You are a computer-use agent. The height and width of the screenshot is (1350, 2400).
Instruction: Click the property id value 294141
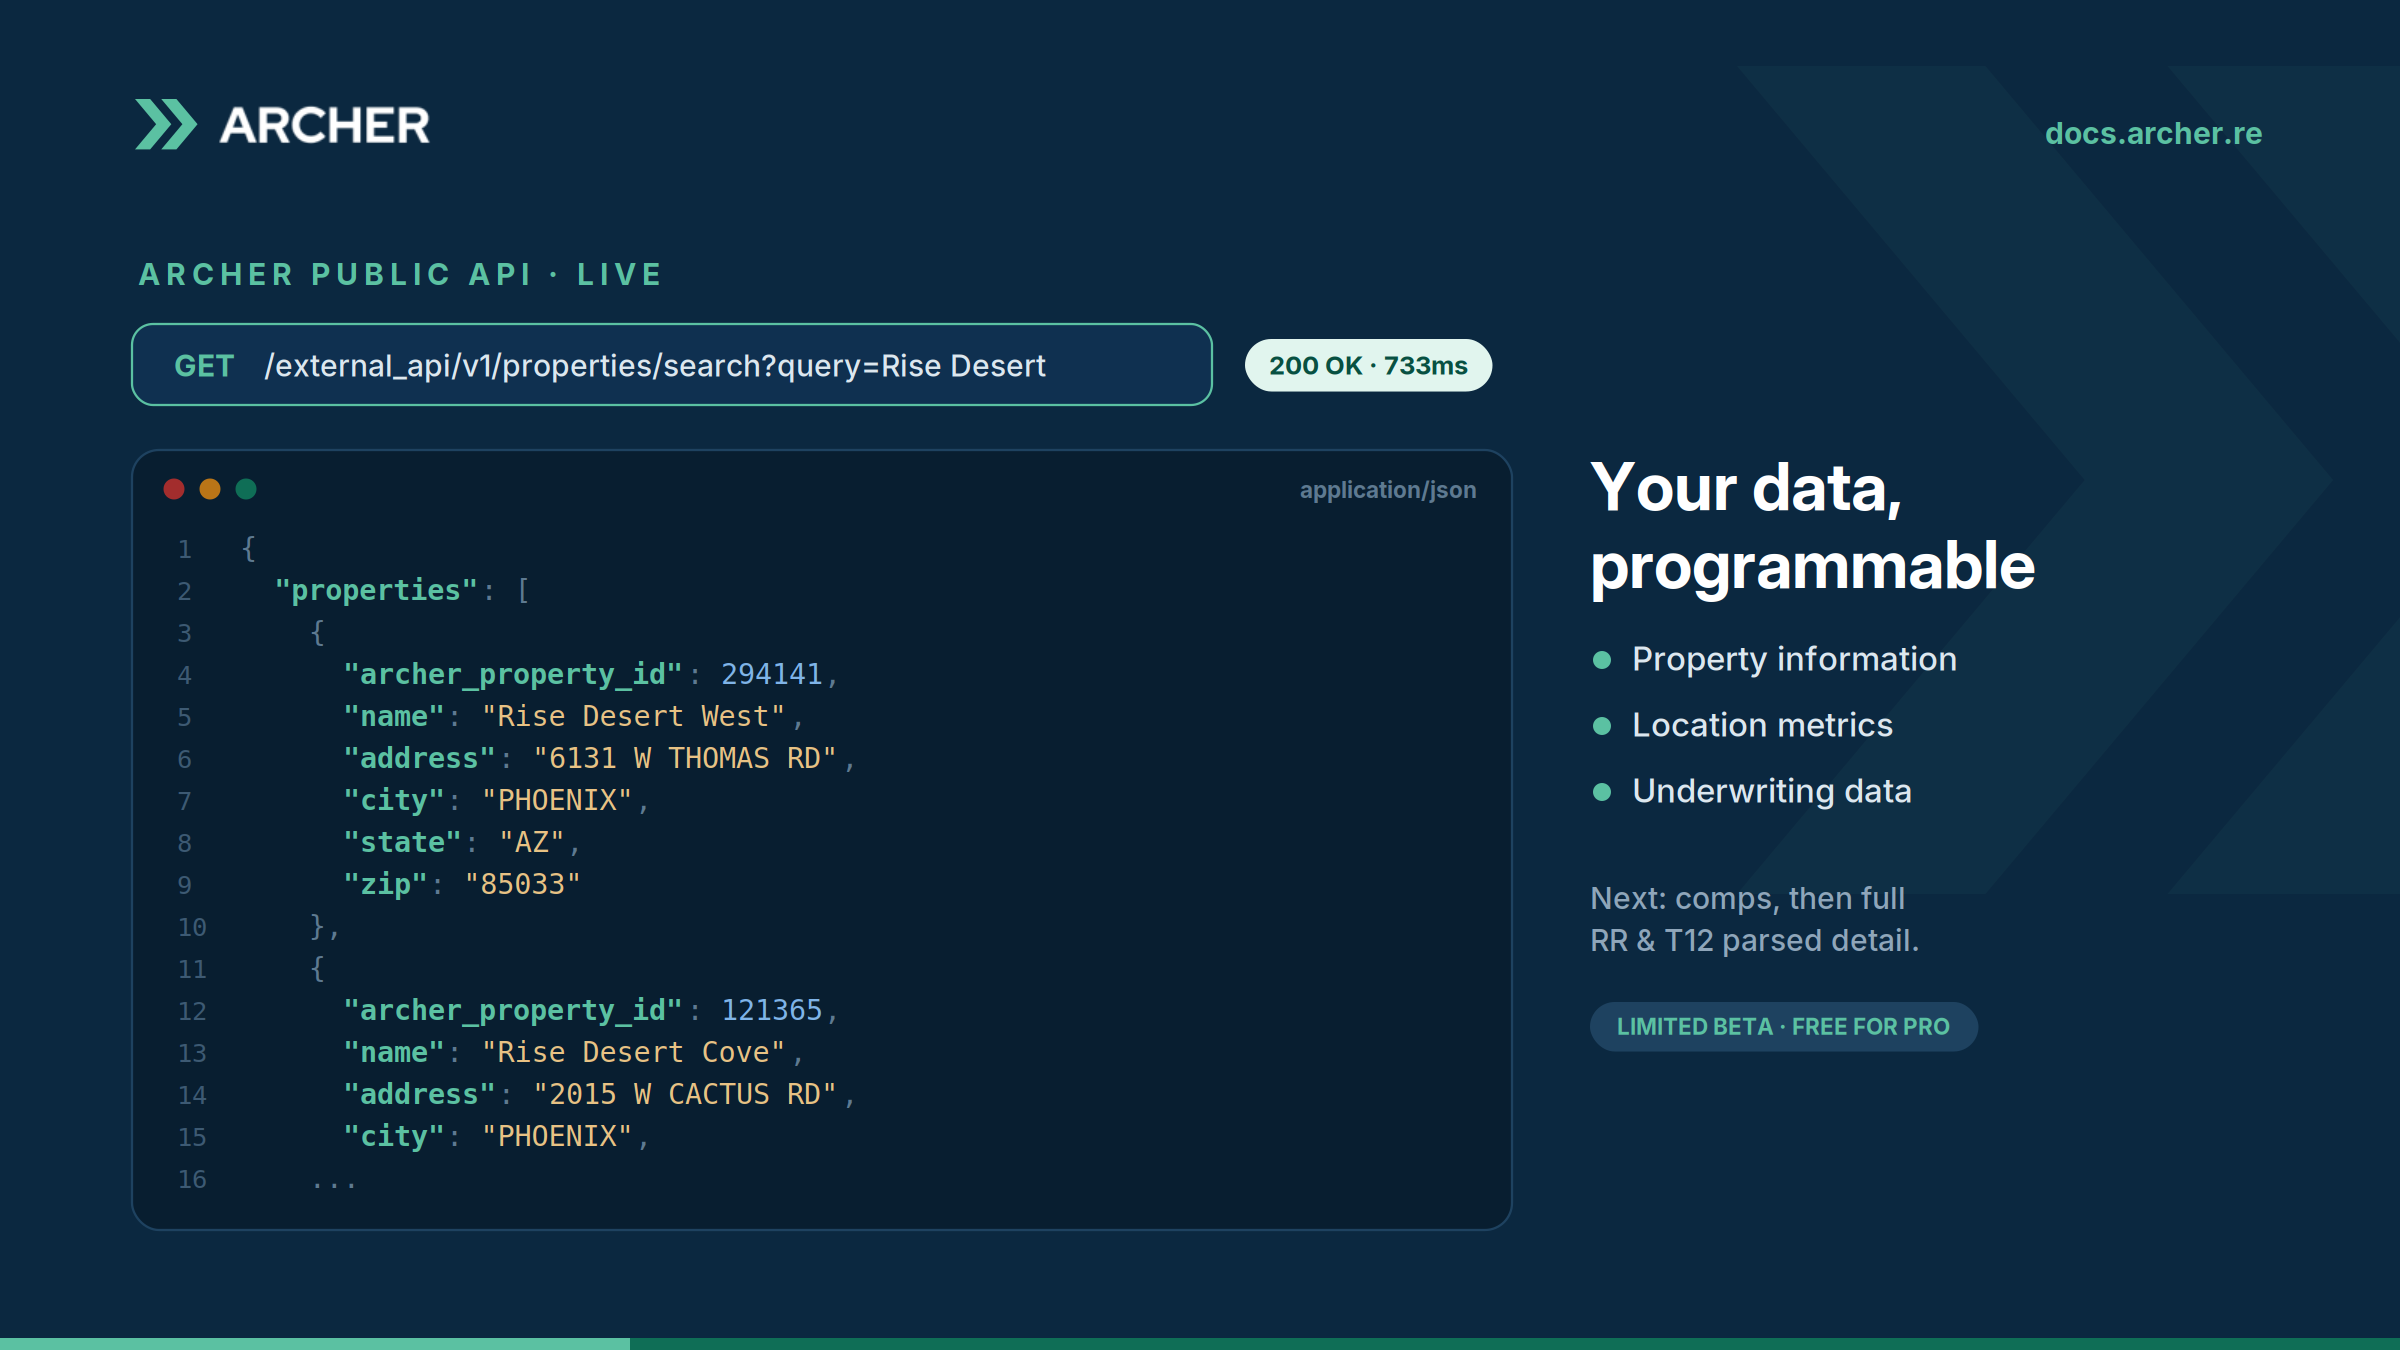tap(772, 675)
